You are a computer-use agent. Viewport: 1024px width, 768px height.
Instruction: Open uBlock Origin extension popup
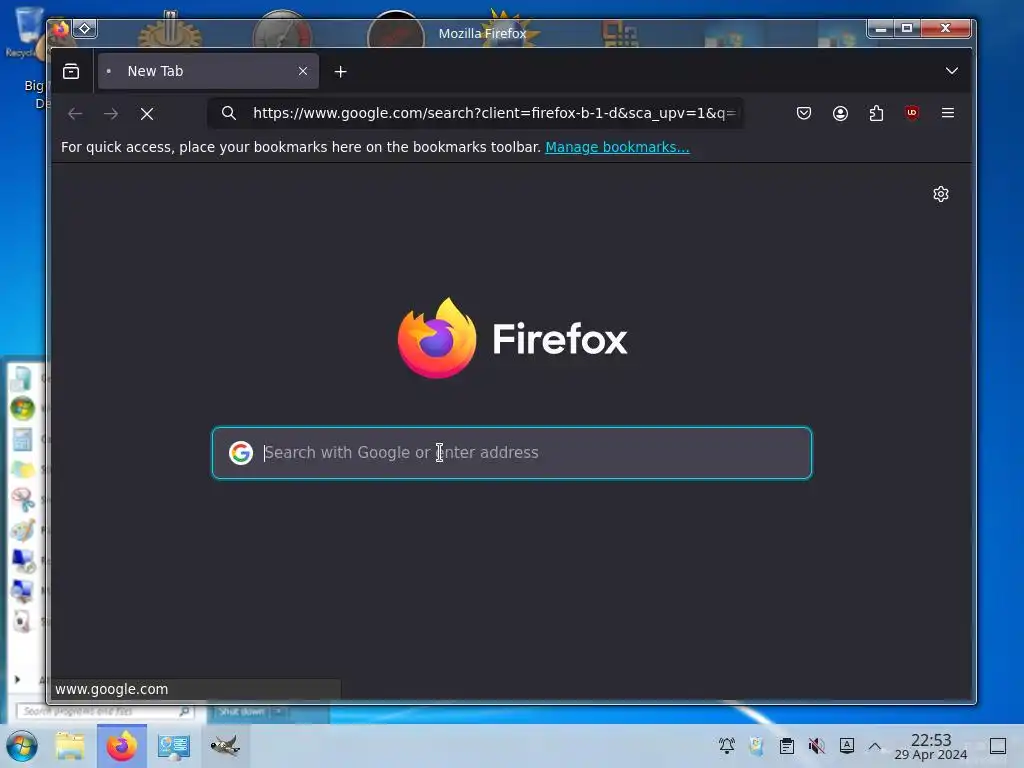point(912,113)
